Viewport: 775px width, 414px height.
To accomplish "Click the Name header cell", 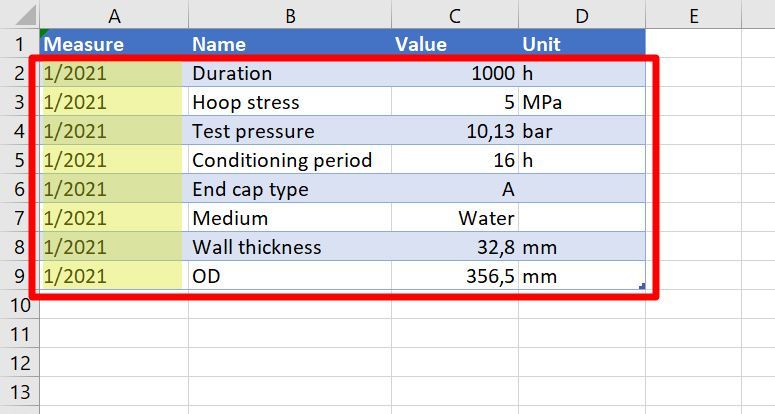I will pyautogui.click(x=290, y=43).
